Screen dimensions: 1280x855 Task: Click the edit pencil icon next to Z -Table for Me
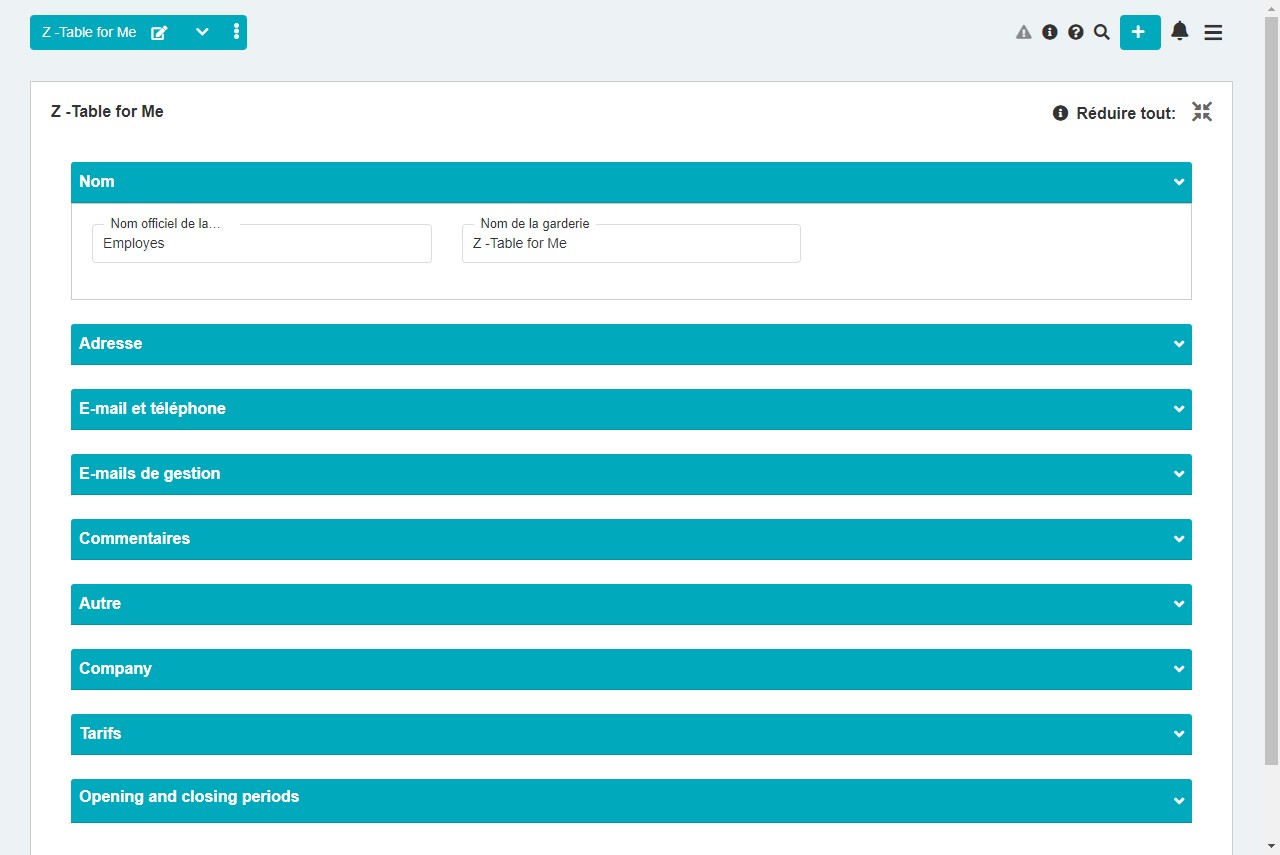point(158,32)
